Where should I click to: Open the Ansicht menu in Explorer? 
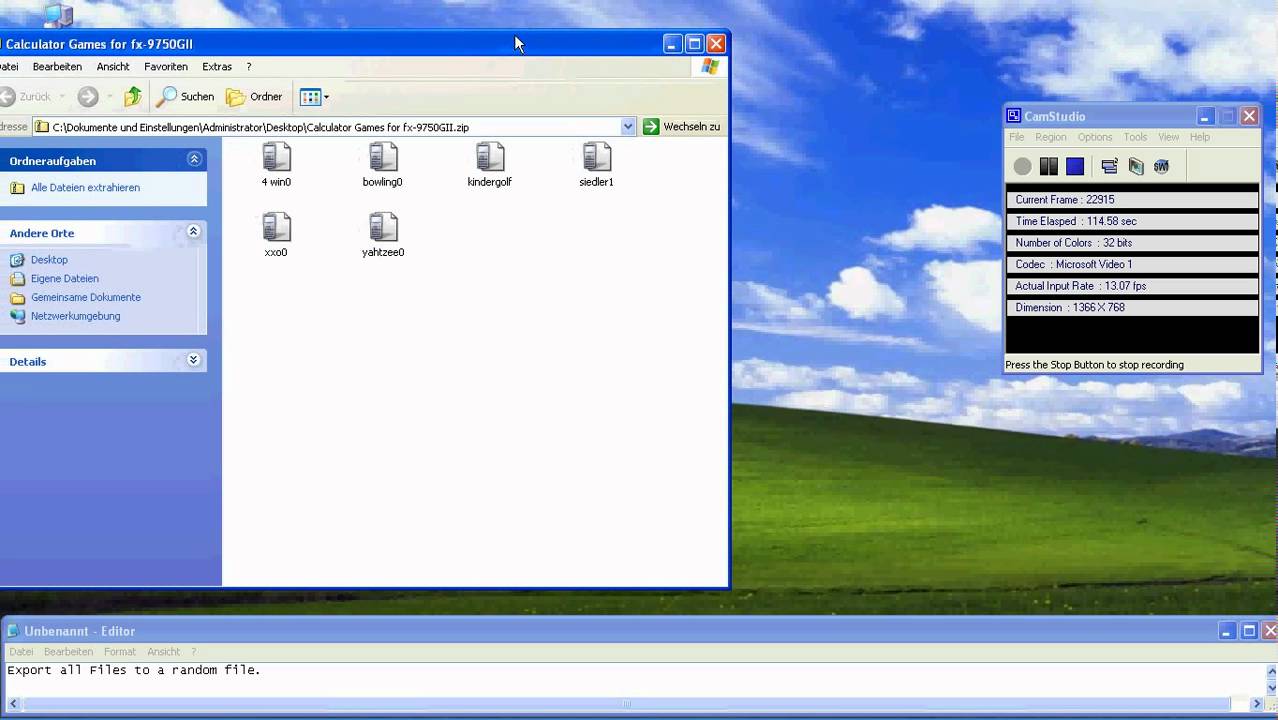click(x=113, y=67)
